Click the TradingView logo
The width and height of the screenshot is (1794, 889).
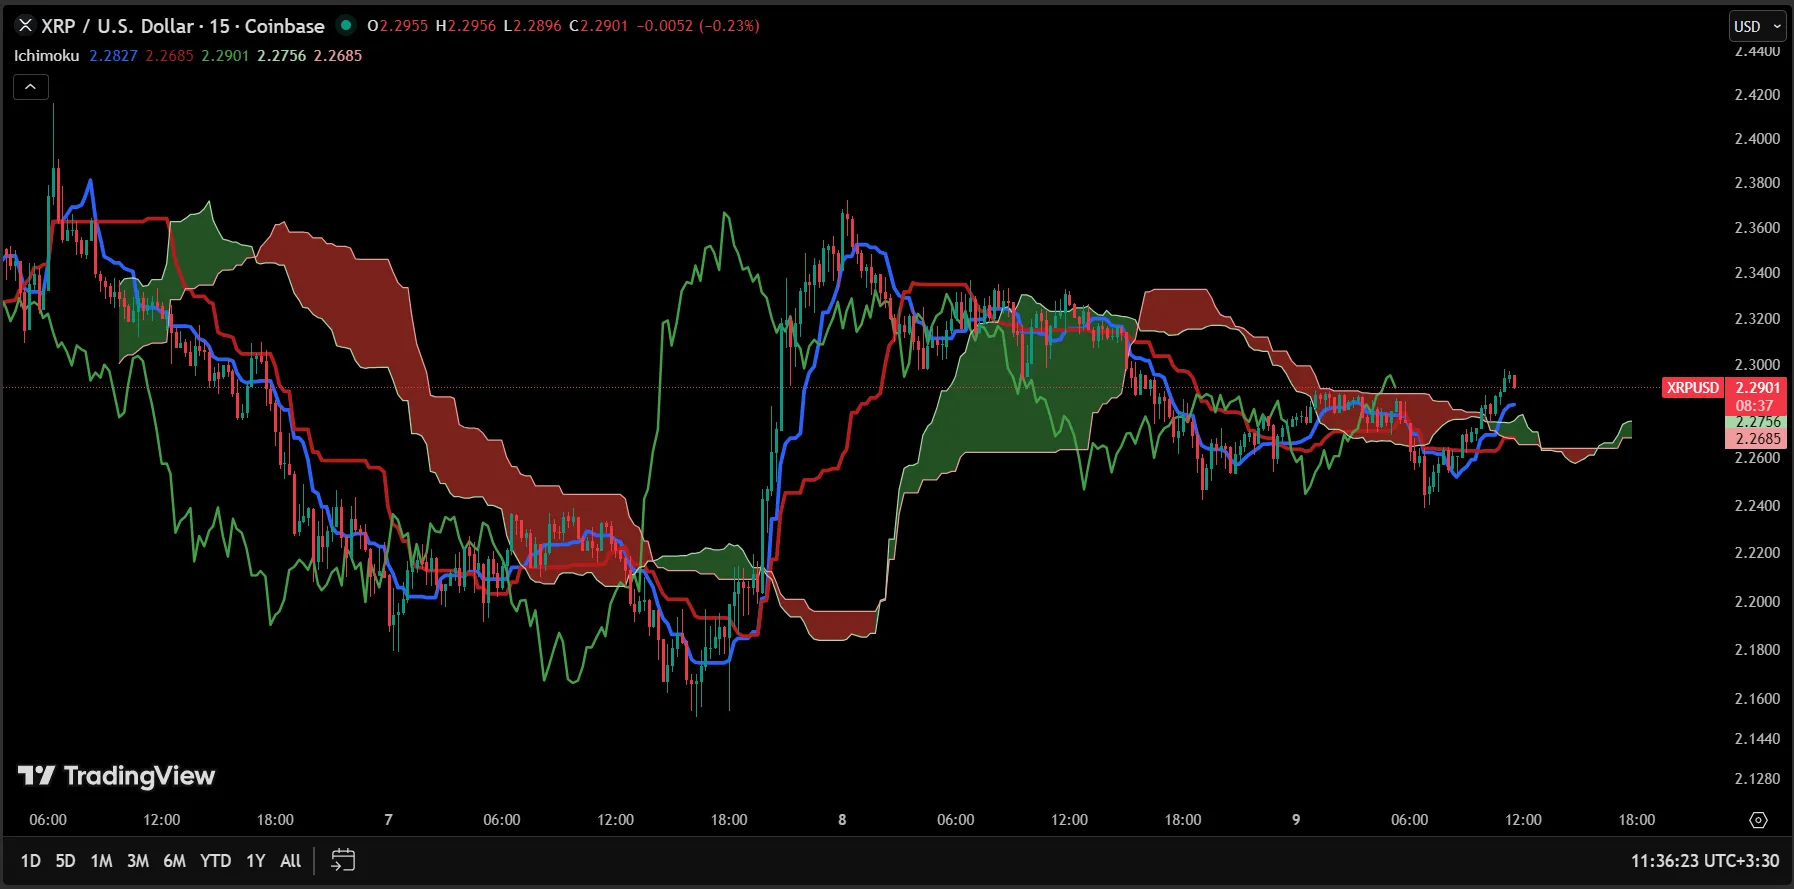[117, 776]
